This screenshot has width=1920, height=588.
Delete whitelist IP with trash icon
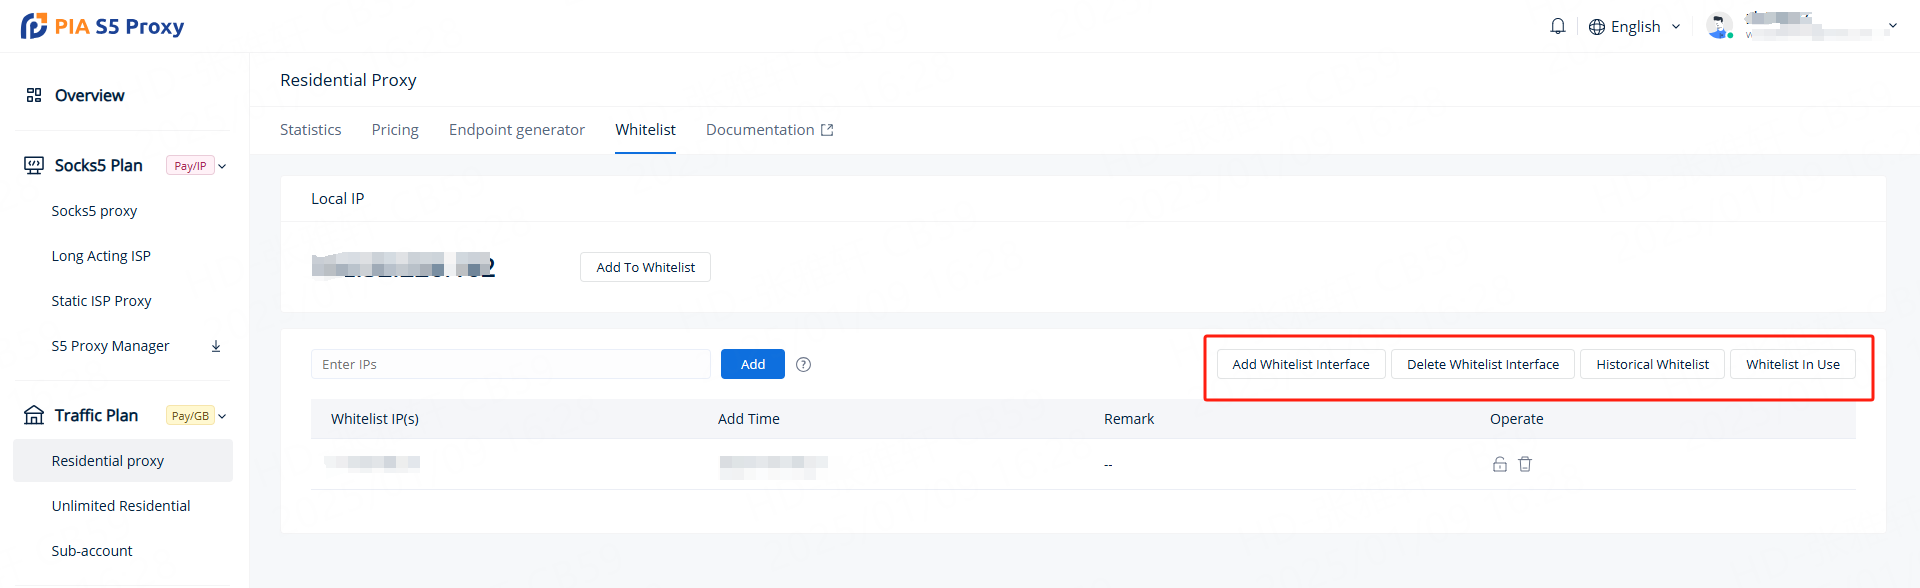pyautogui.click(x=1525, y=464)
